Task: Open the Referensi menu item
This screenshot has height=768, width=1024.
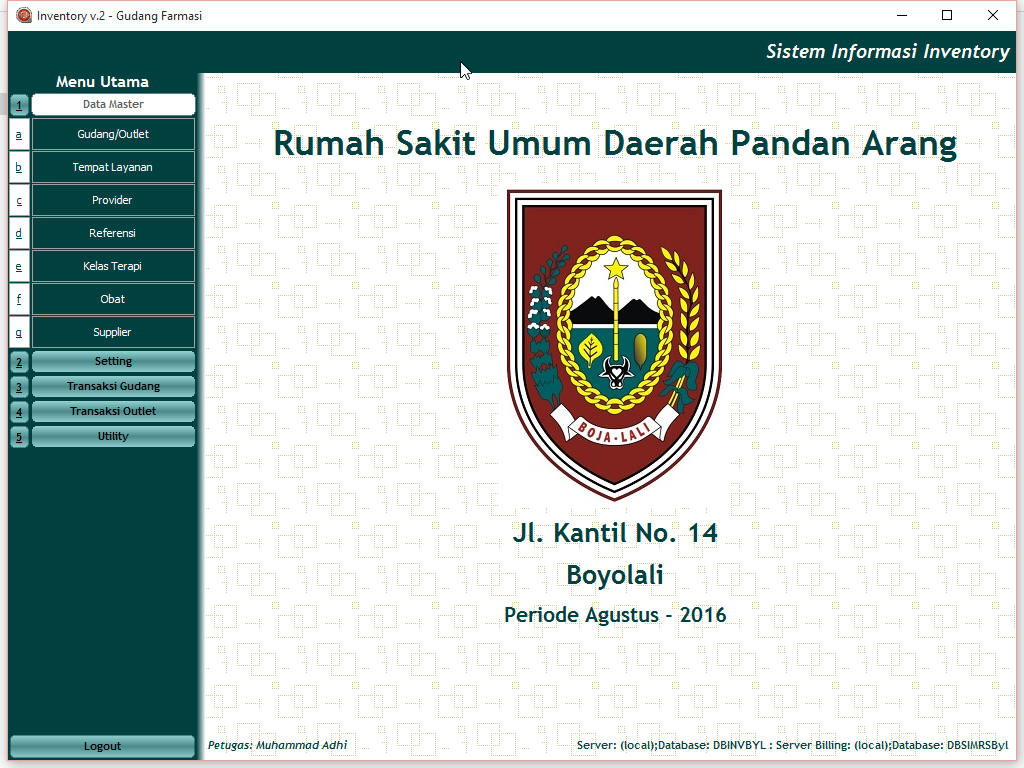Action: click(113, 233)
